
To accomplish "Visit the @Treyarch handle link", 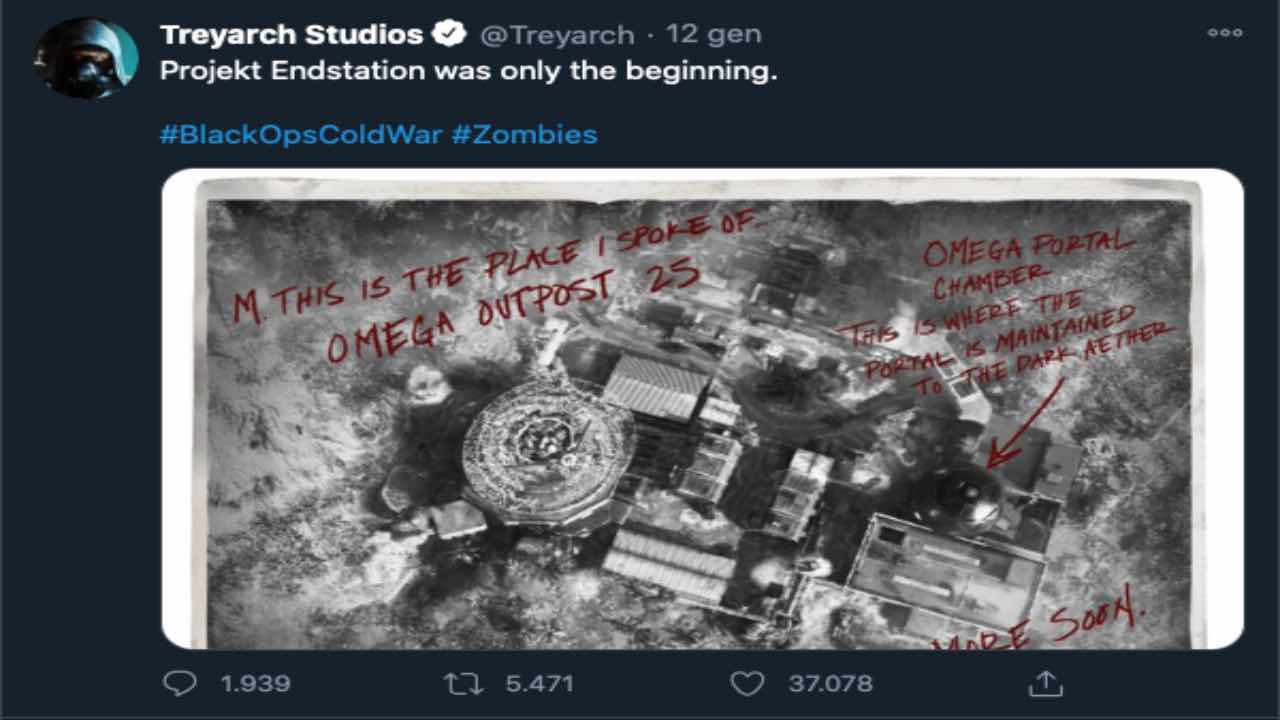I will (557, 34).
